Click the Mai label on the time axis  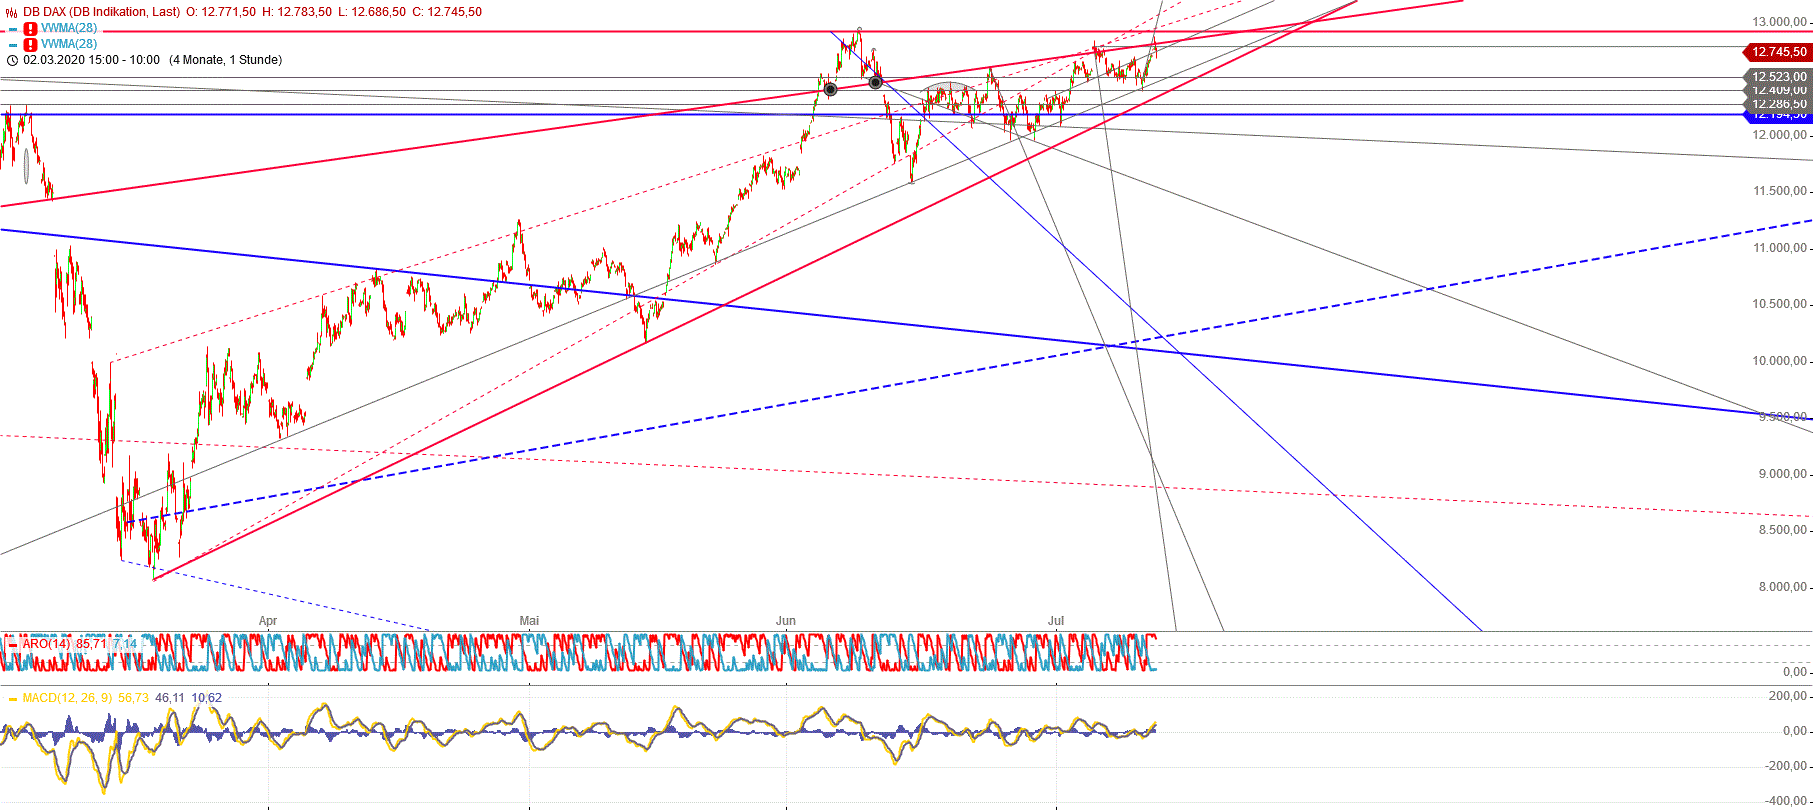pyautogui.click(x=529, y=621)
